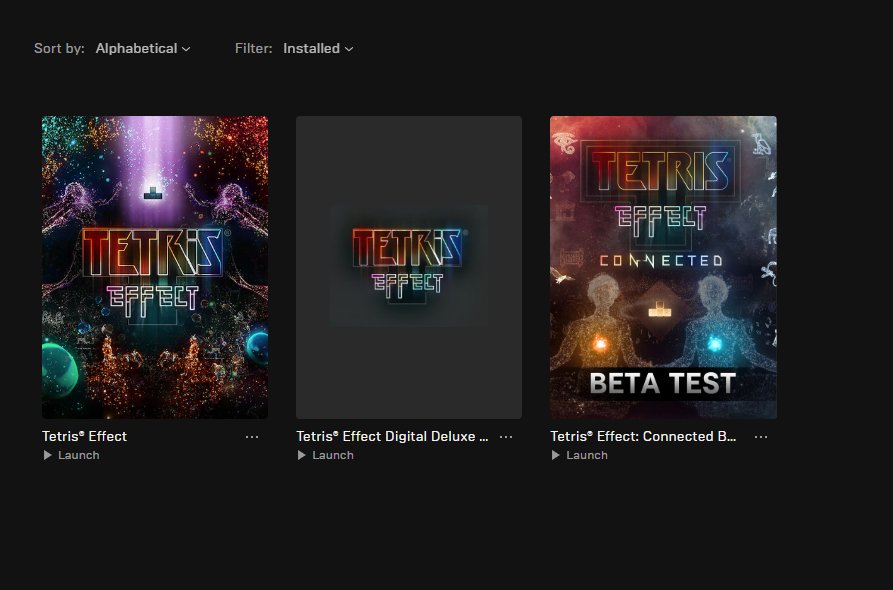
Task: Open the three-dot menu for Tetris Effect Digital Deluxe
Action: pos(506,437)
